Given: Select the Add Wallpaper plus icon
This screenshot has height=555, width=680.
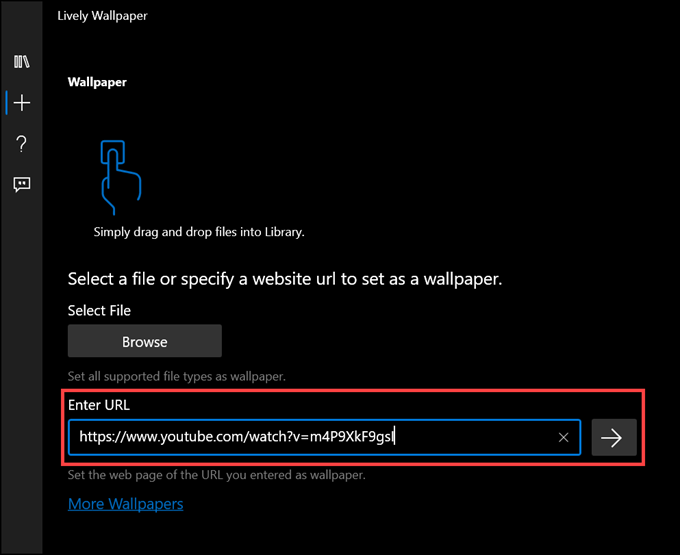Looking at the screenshot, I should 22,103.
